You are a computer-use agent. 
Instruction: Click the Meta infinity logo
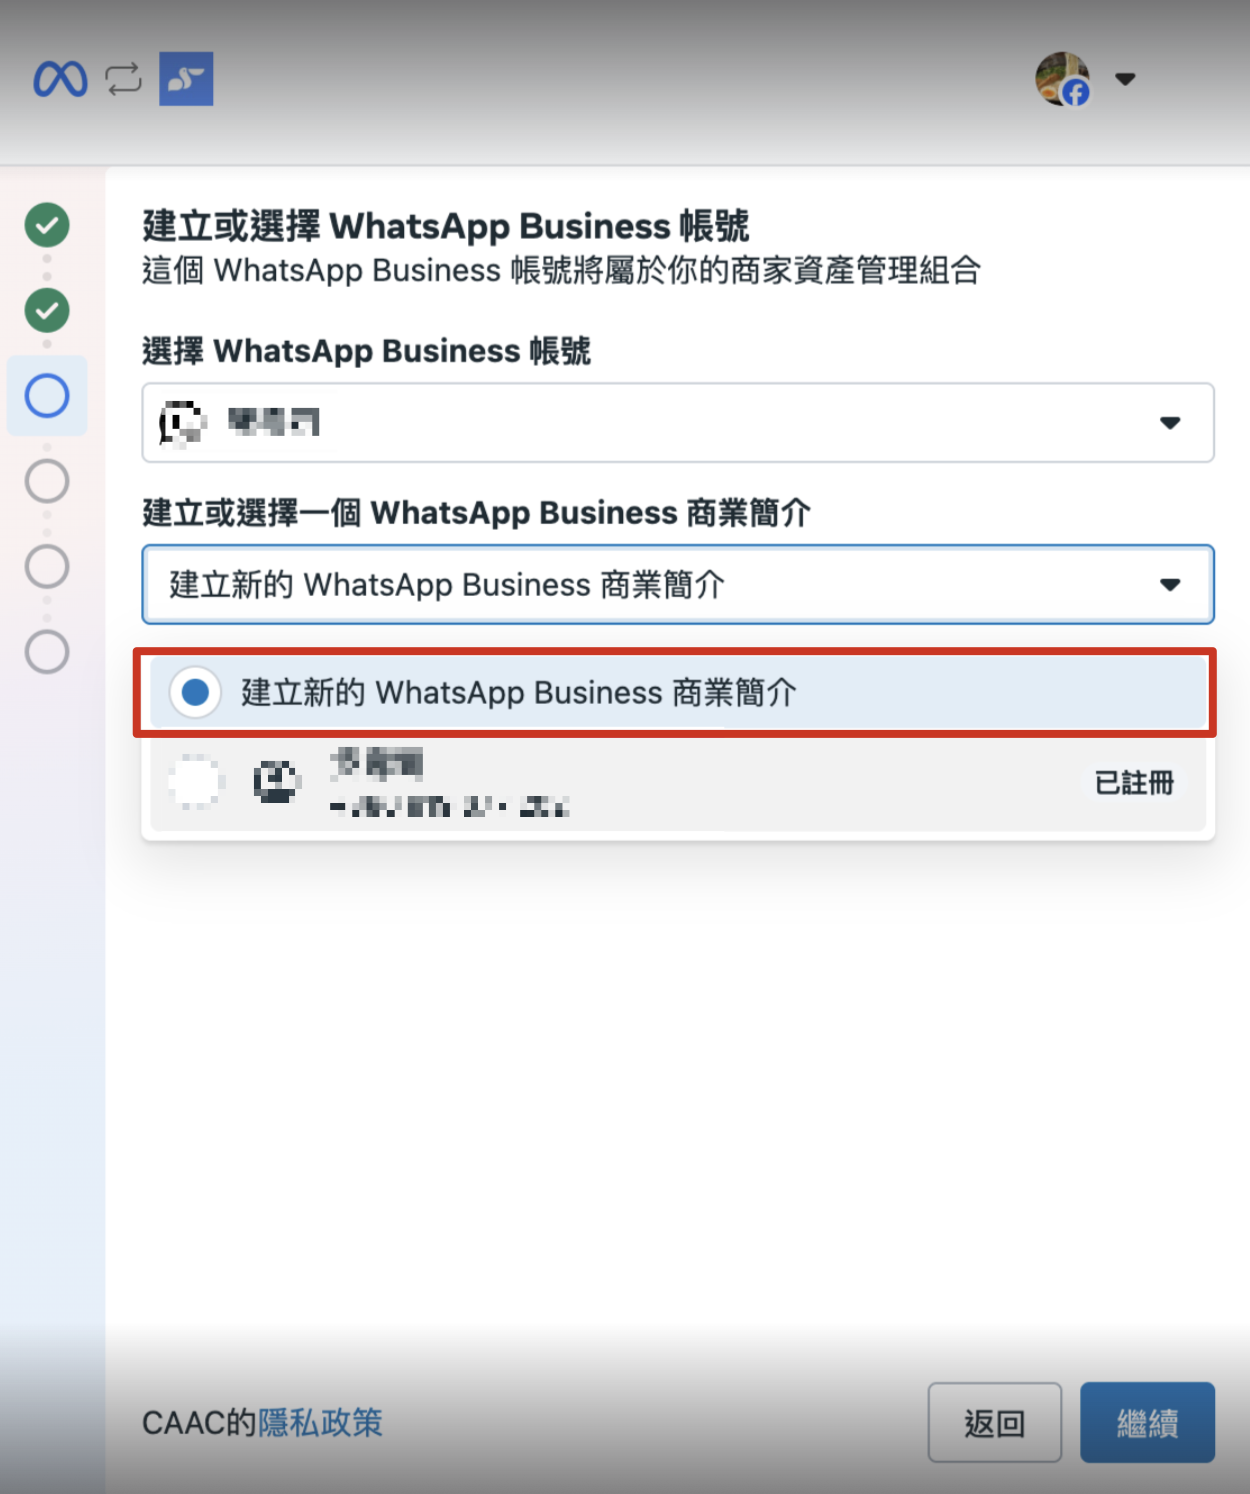pyautogui.click(x=61, y=79)
